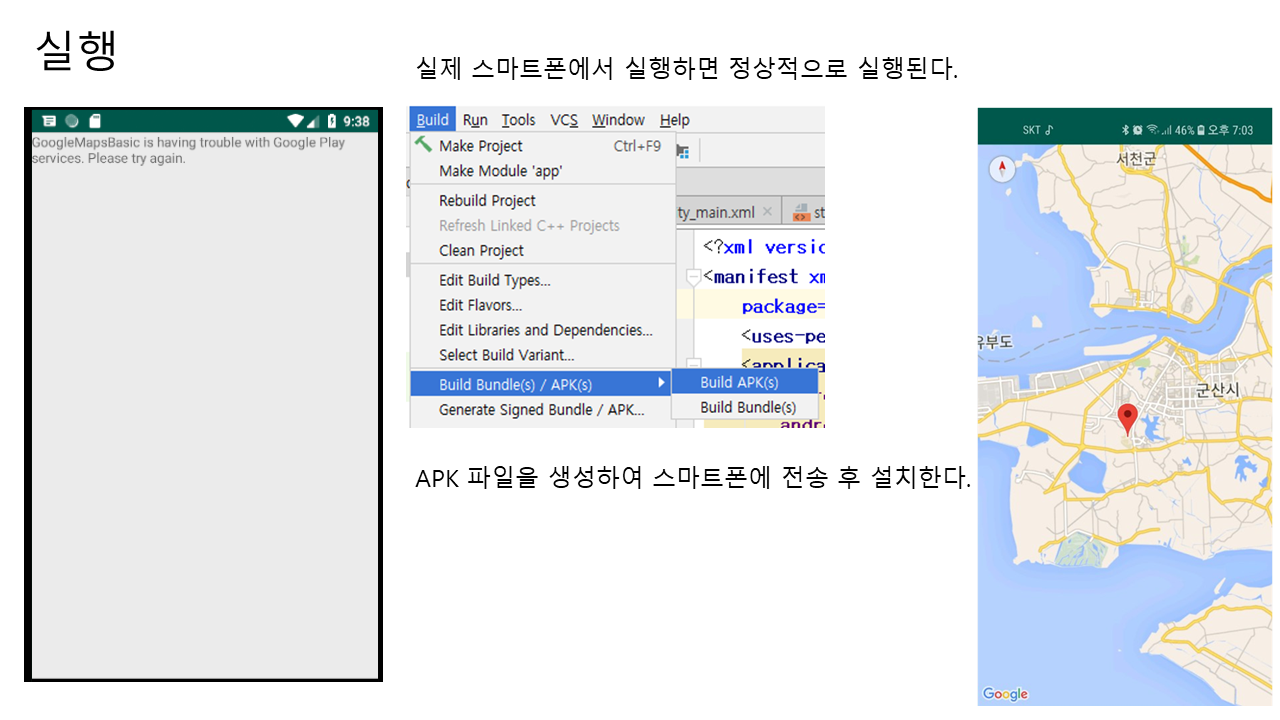Close the ty_main.xml editor tab
This screenshot has width=1280, height=720.
pyautogui.click(x=767, y=212)
